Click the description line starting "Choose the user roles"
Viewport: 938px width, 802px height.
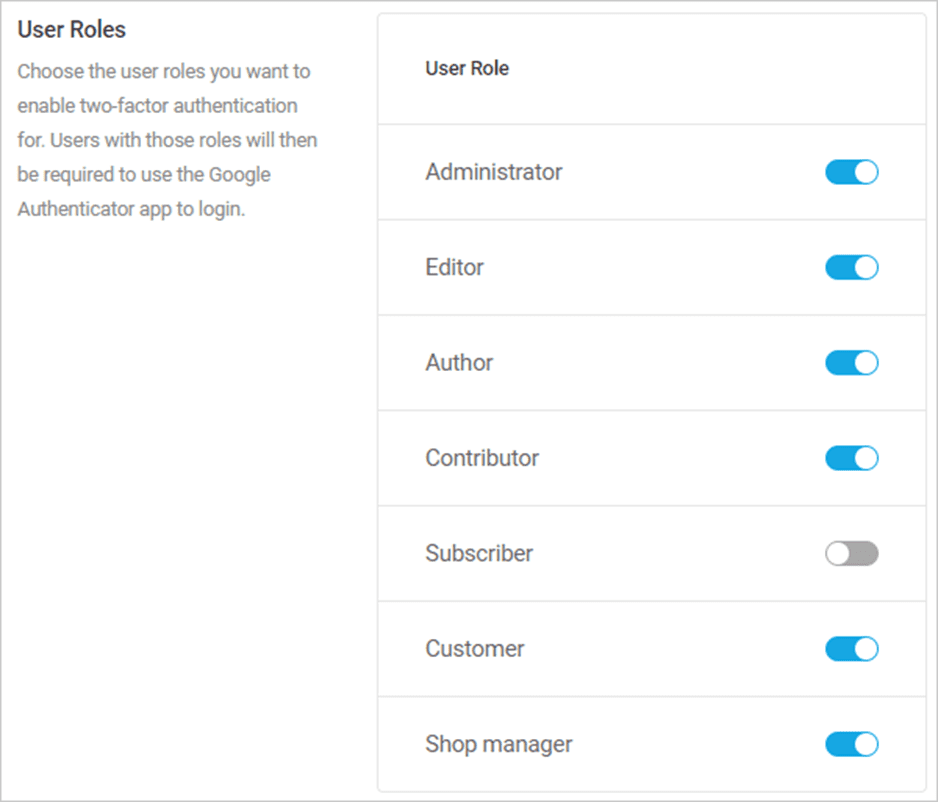point(163,72)
